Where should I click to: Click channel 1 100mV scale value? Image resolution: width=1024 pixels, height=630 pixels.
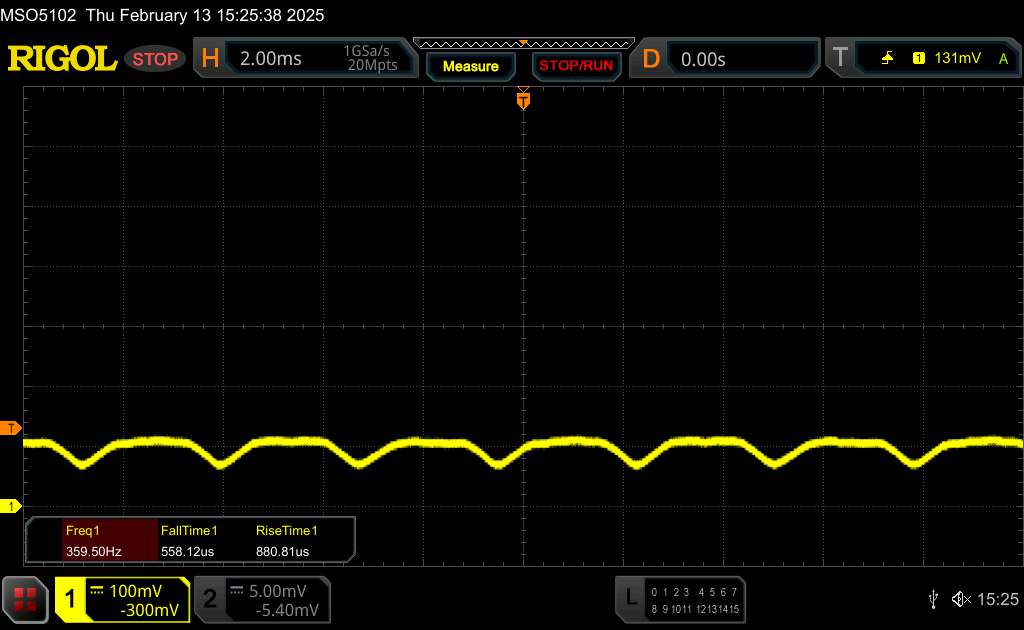tap(135, 591)
